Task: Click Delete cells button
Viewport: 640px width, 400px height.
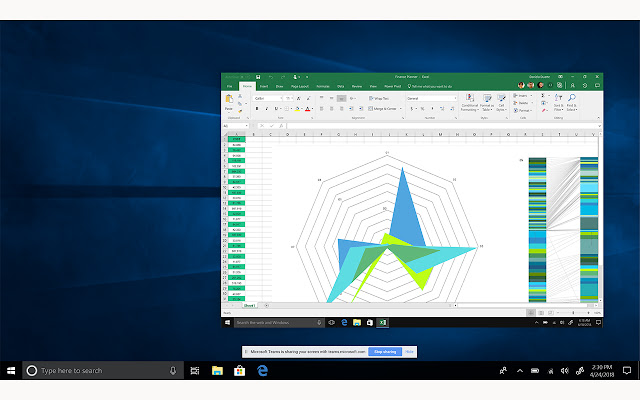Action: point(521,103)
